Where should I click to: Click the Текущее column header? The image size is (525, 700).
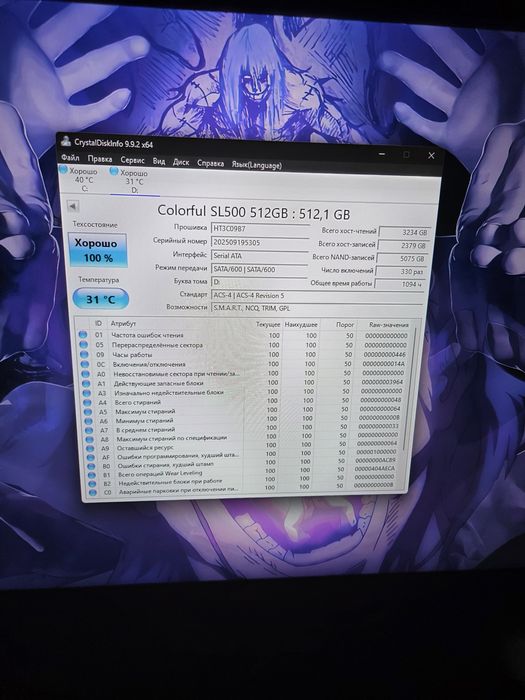267,325
